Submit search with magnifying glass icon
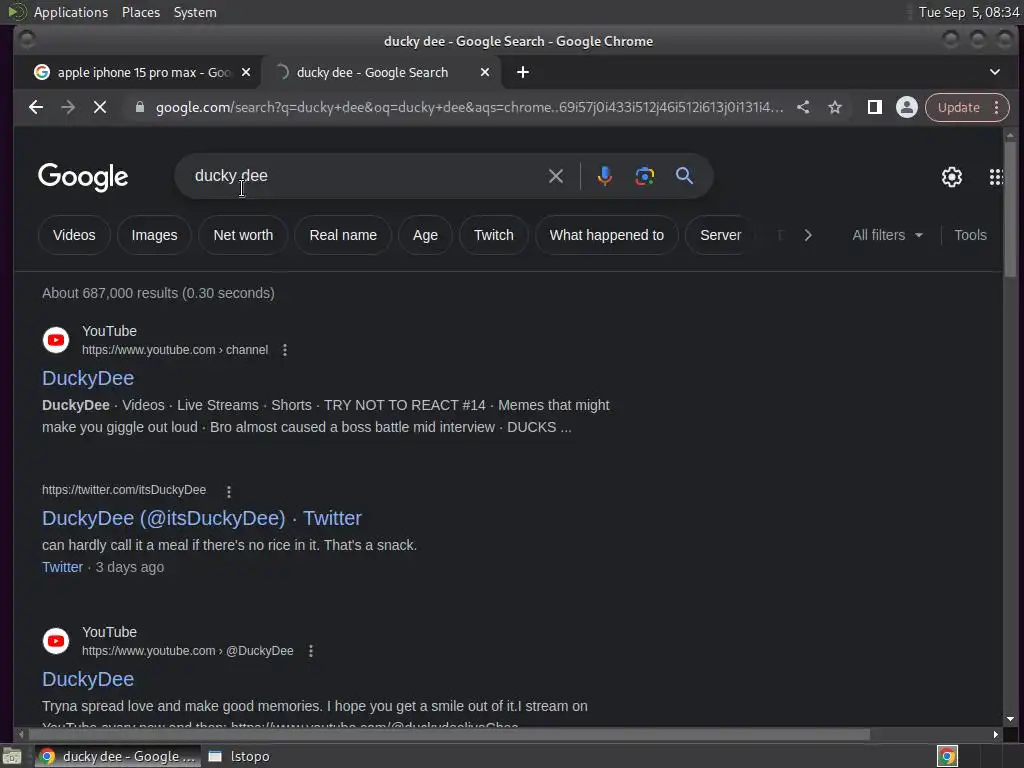The image size is (1024, 768). (684, 176)
